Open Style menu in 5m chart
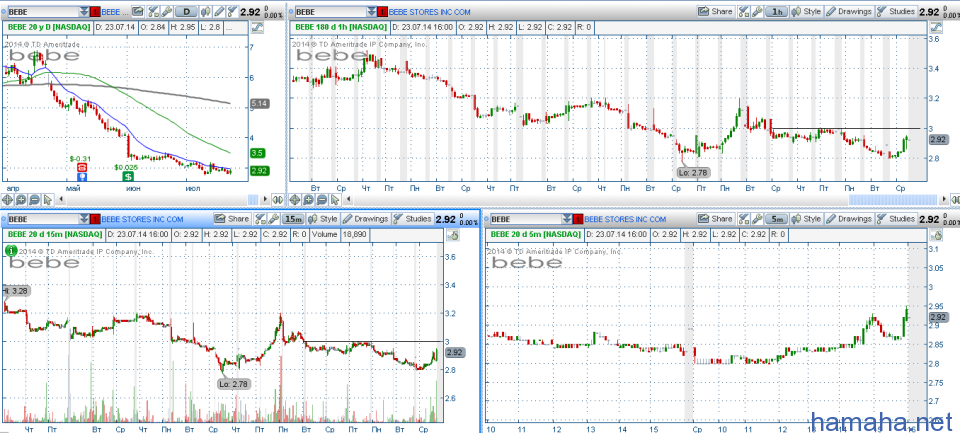Image resolution: width=960 pixels, height=433 pixels. click(x=806, y=219)
